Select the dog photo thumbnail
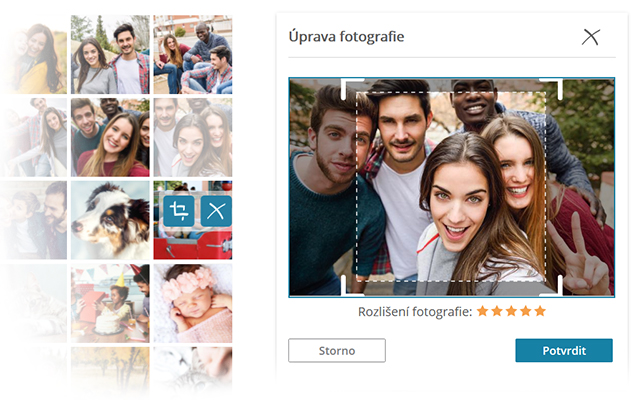Screen dimensions: 640x400 coord(110,219)
